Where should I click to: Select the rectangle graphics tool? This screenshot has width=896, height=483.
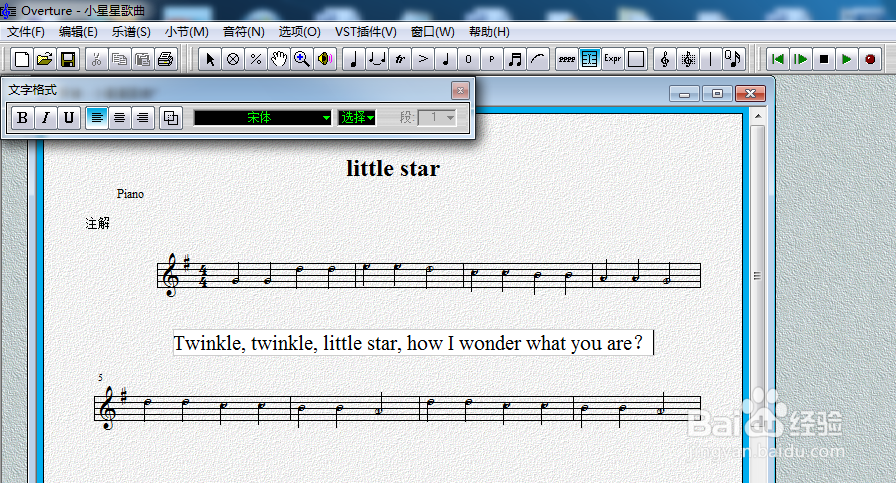(x=635, y=59)
